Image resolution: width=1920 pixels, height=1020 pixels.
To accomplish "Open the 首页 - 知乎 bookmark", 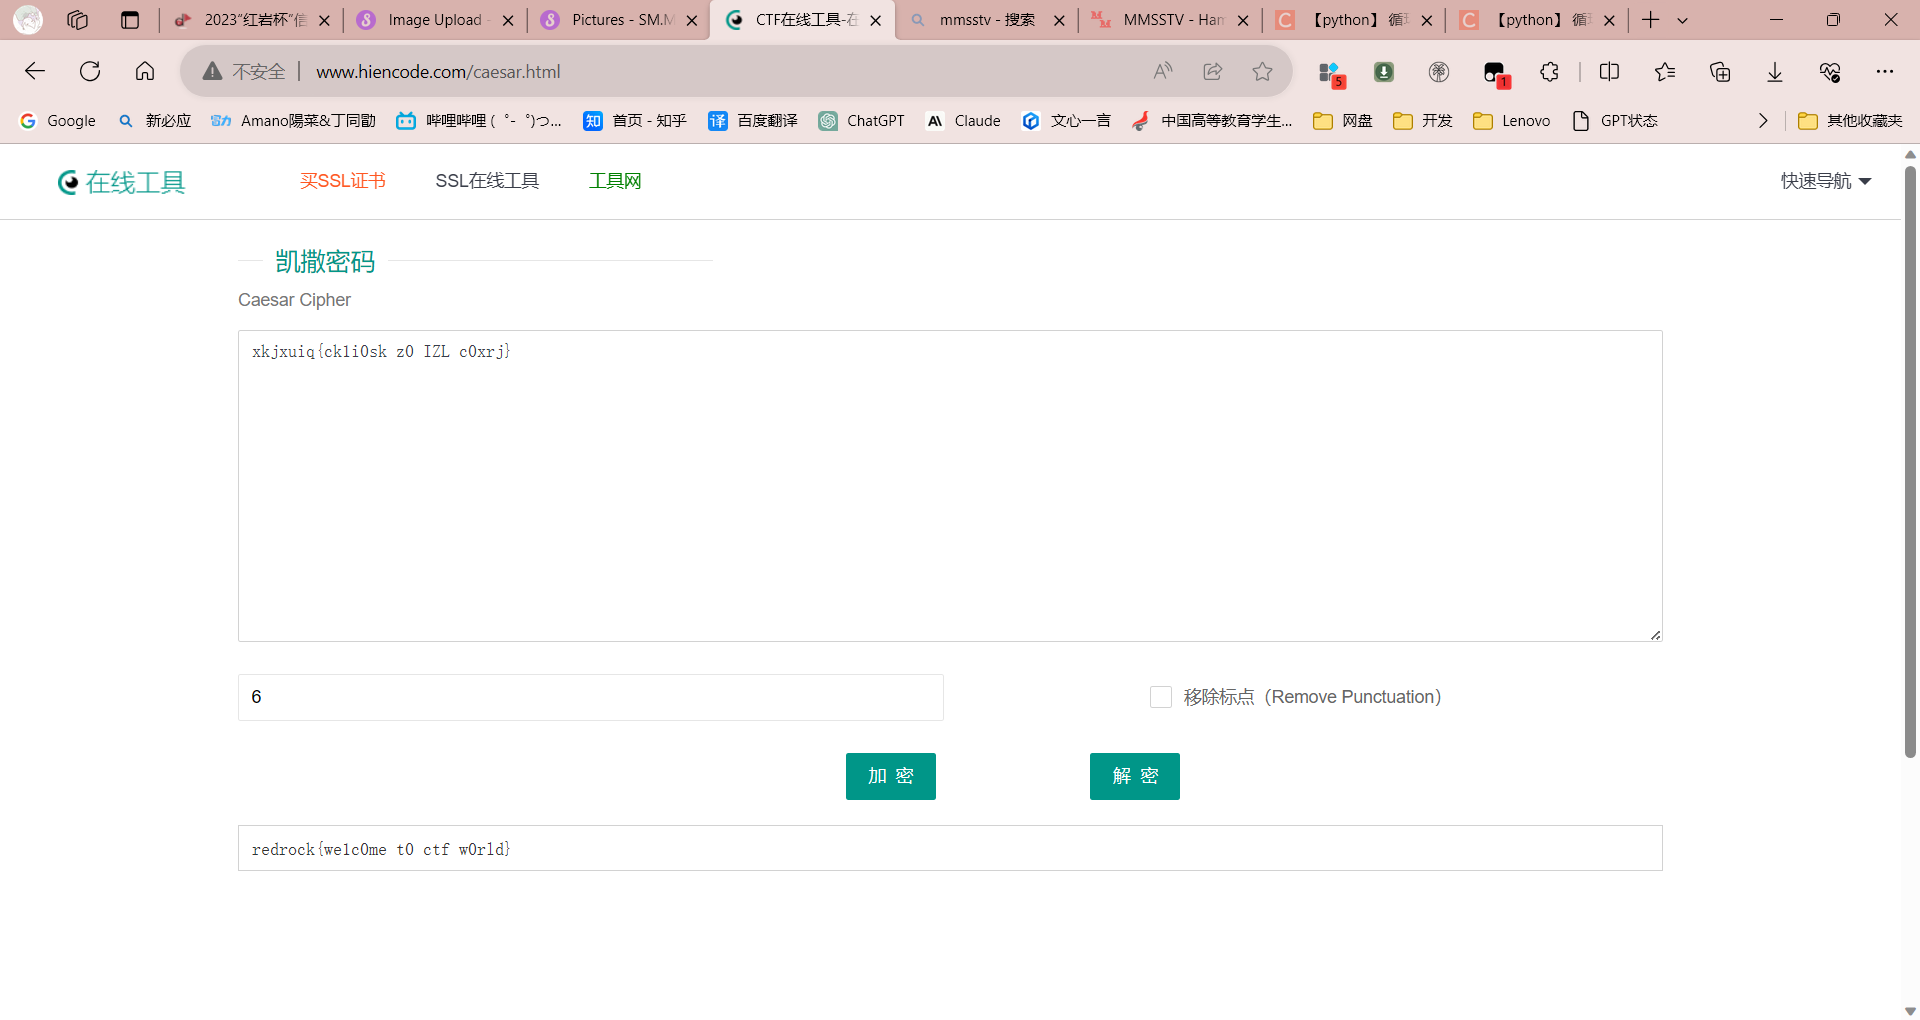I will (x=635, y=121).
